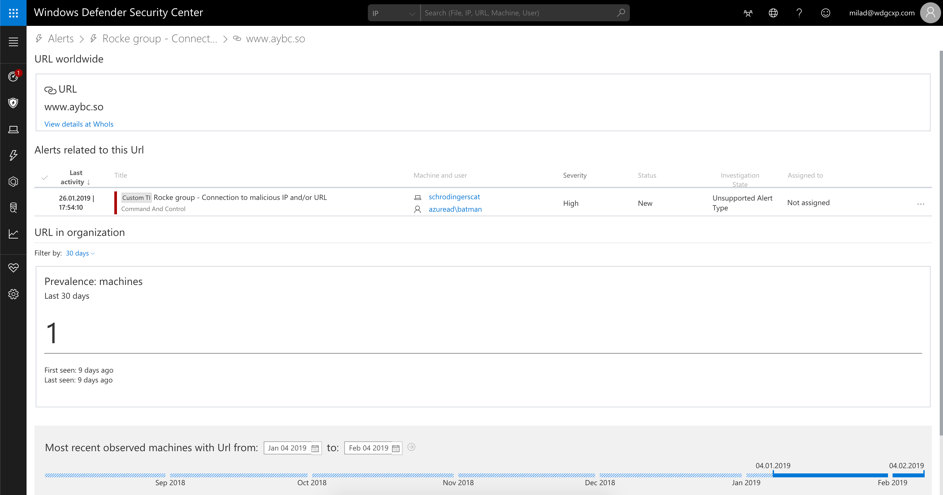
Task: Click the Jan 04 2019 date field
Action: [292, 448]
